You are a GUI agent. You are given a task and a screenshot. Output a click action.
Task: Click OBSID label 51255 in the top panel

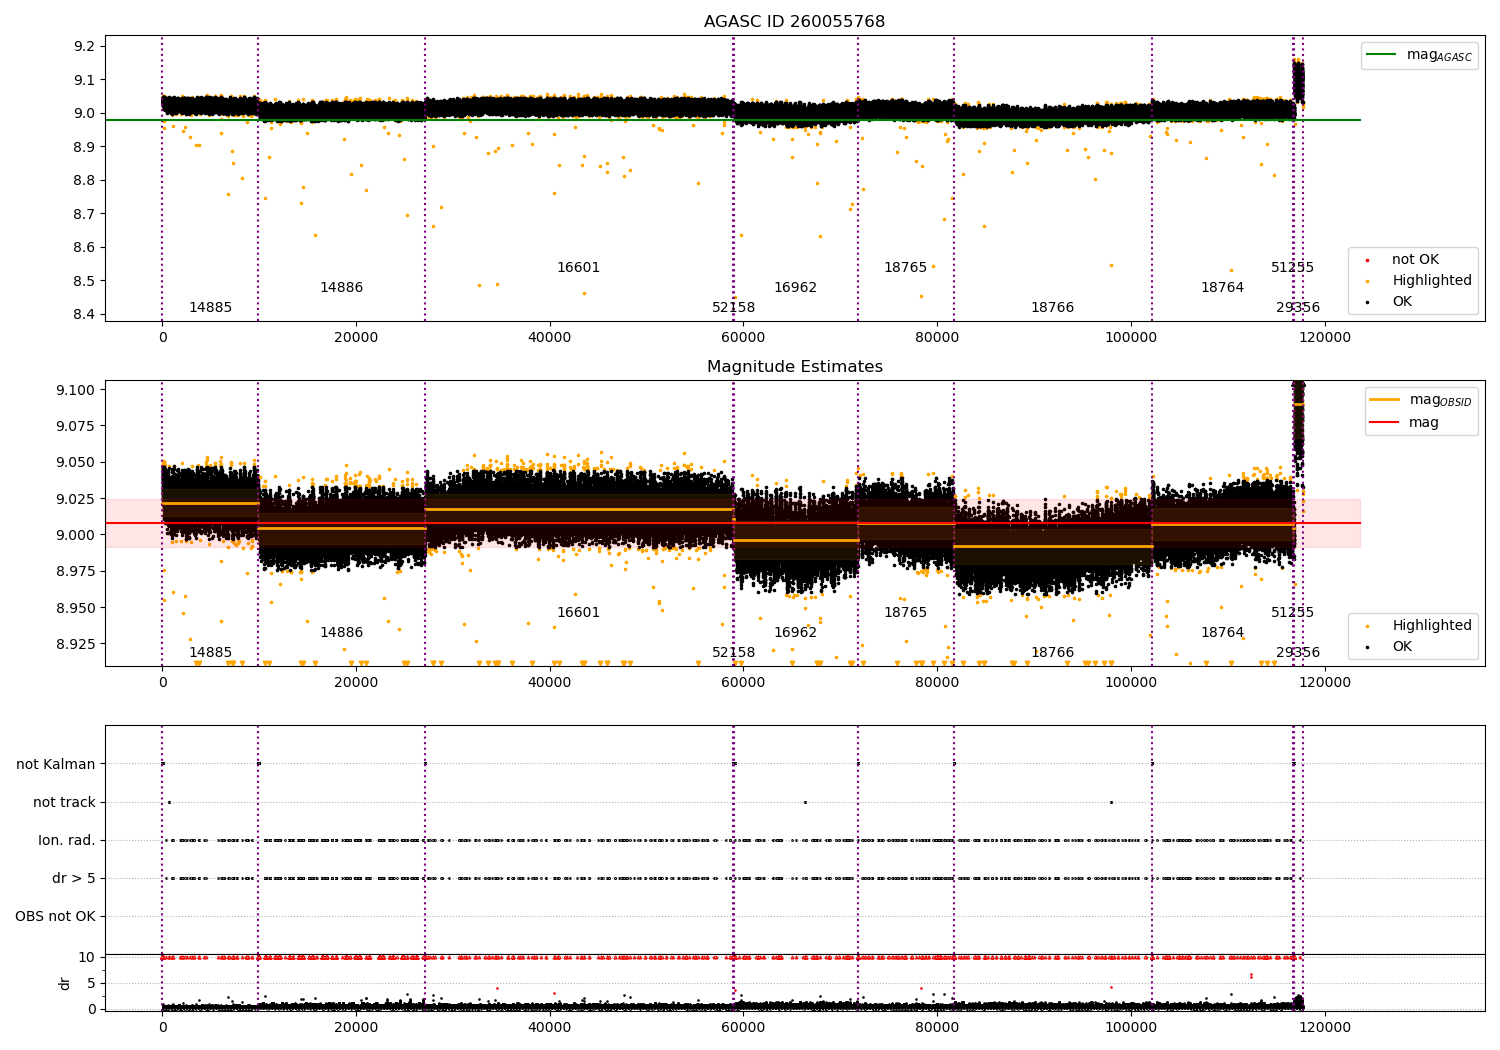1292,267
